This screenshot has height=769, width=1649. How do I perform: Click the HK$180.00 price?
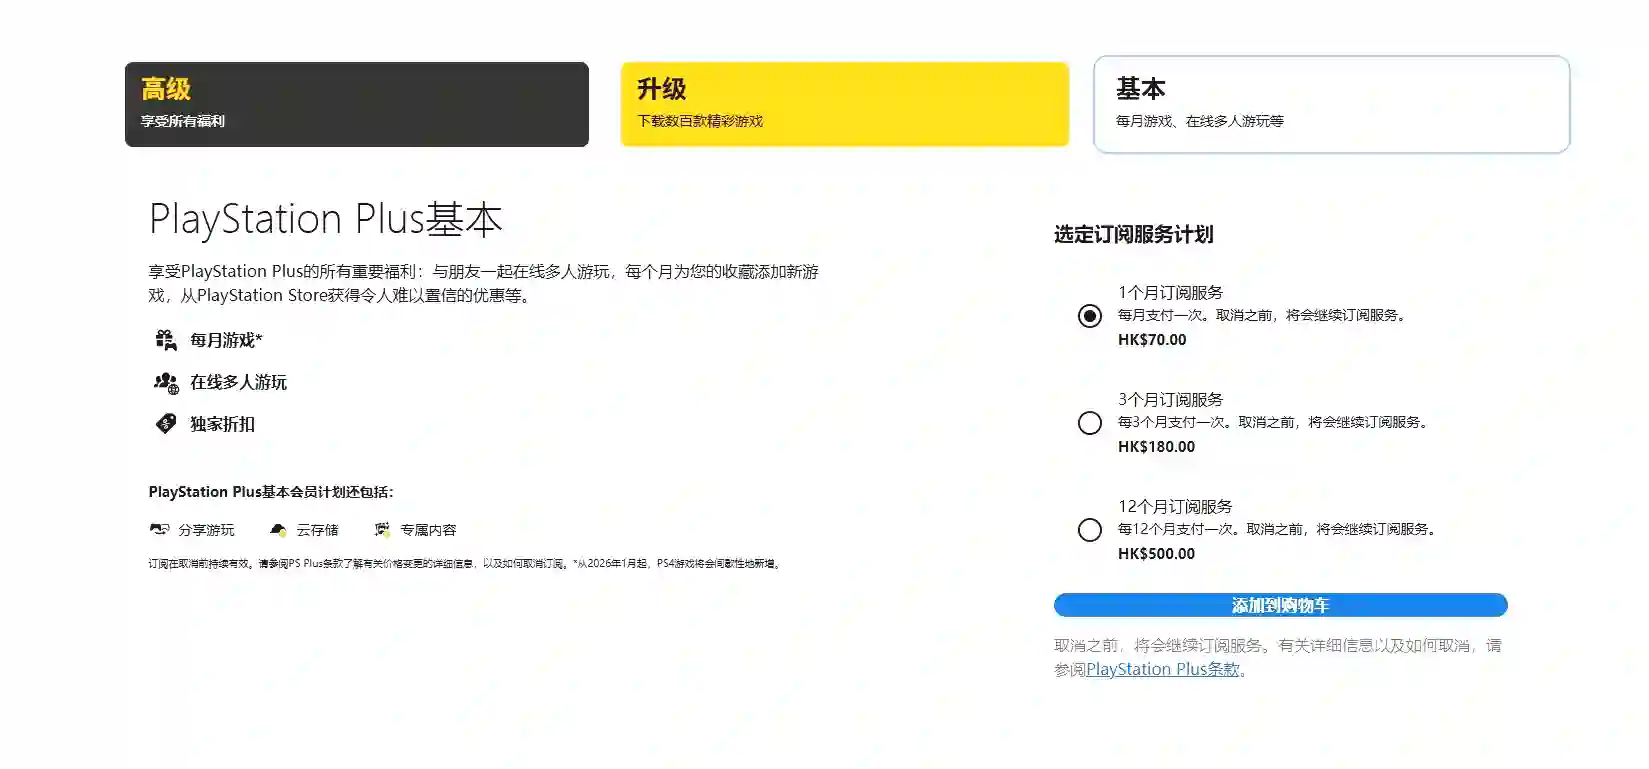click(1156, 447)
